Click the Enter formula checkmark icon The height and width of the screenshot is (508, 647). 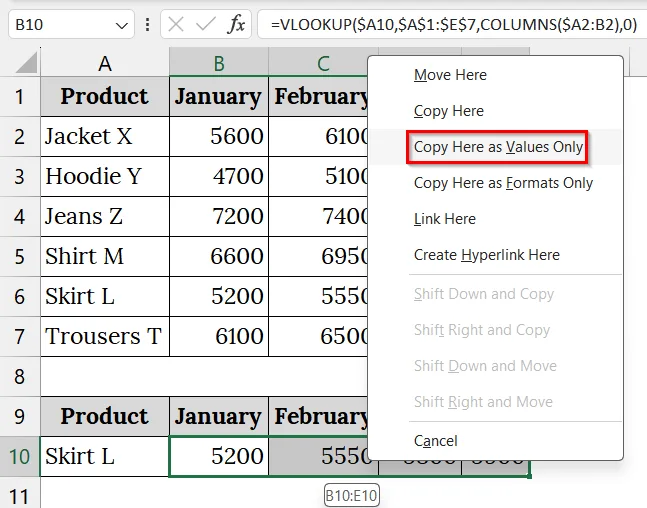tap(206, 25)
